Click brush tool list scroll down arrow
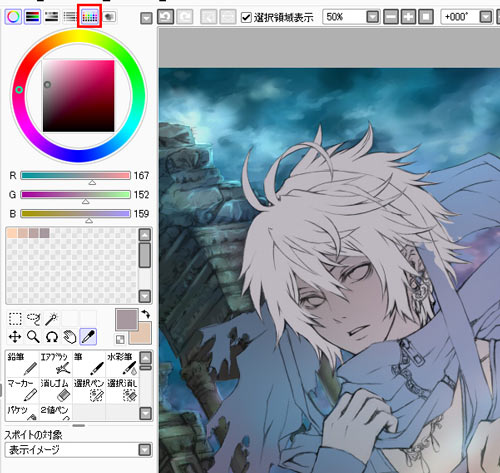The width and height of the screenshot is (500, 473). (x=146, y=414)
